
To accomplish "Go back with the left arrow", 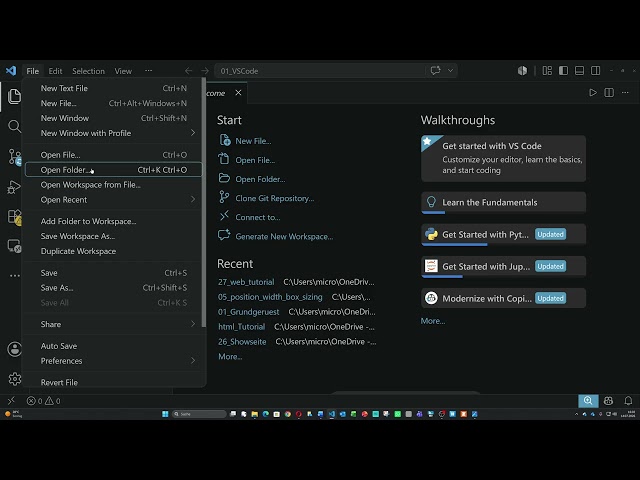I will coord(189,71).
